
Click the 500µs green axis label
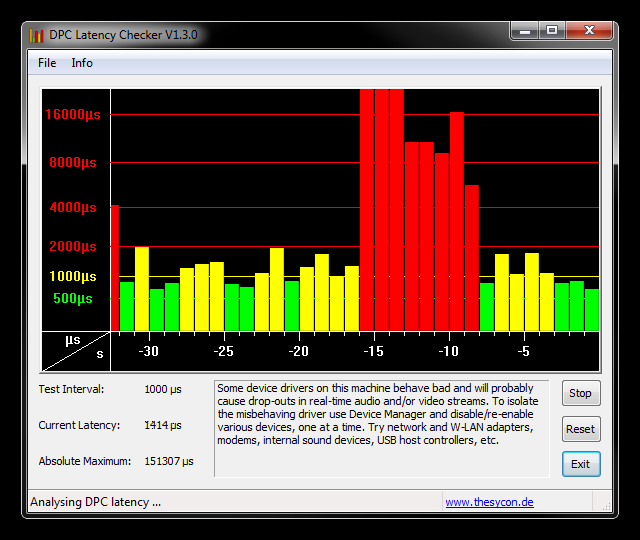click(73, 298)
